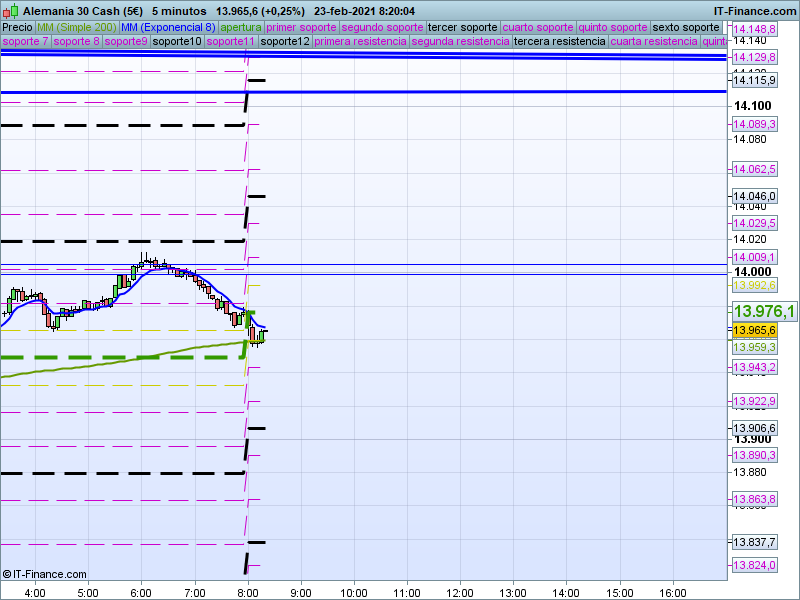800x600 pixels.
Task: Select the Precio indicator label
Action: coord(17,27)
